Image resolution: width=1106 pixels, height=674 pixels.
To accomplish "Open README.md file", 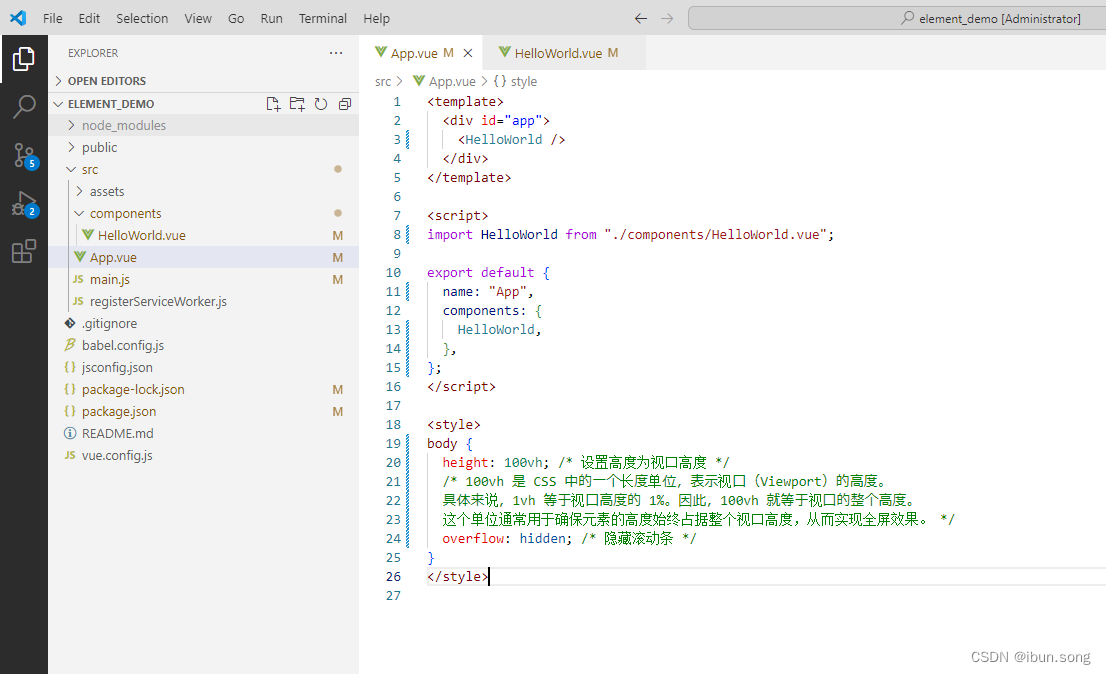I will point(203,433).
